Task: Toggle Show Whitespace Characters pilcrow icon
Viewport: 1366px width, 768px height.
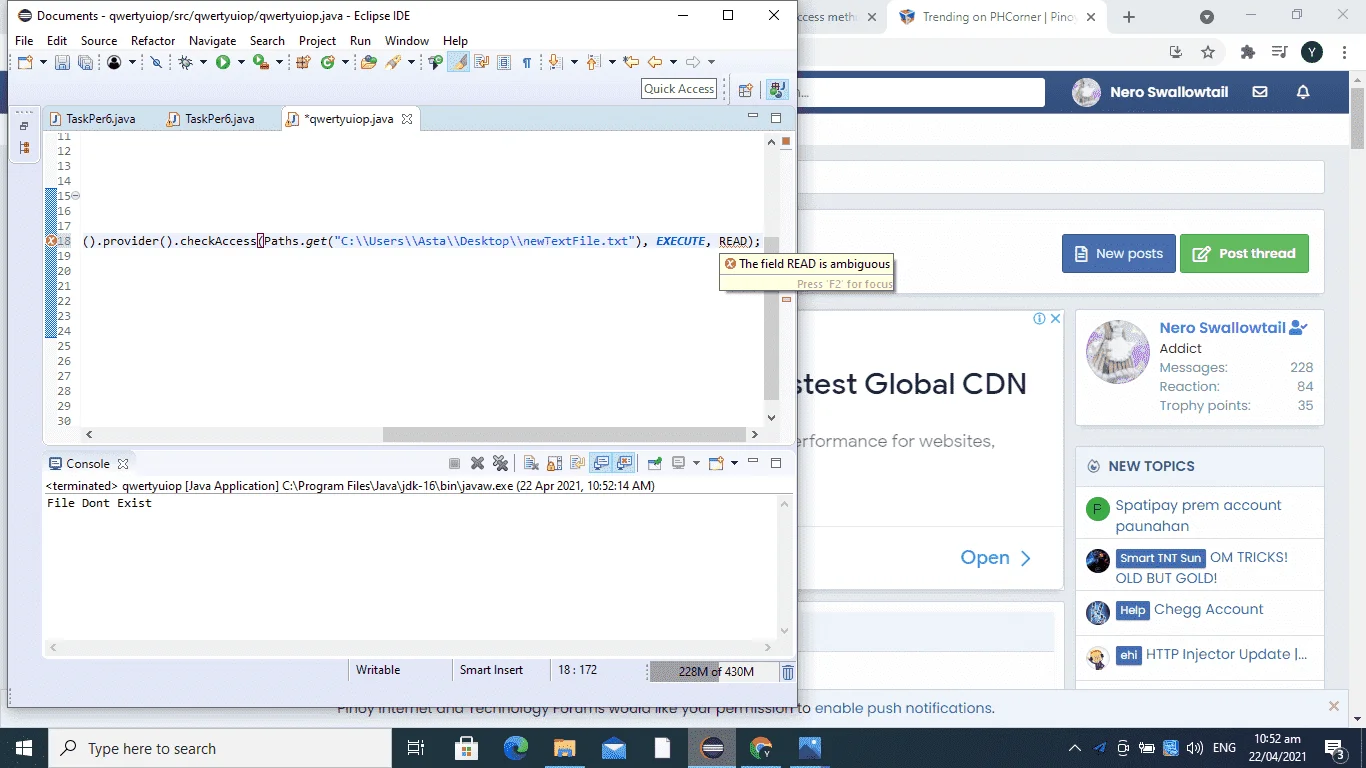Action: (x=527, y=62)
